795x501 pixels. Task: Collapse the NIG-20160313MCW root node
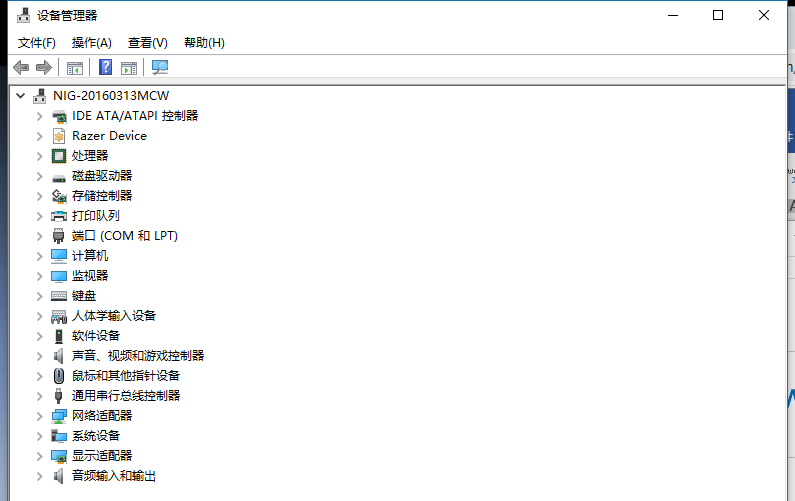pyautogui.click(x=20, y=95)
